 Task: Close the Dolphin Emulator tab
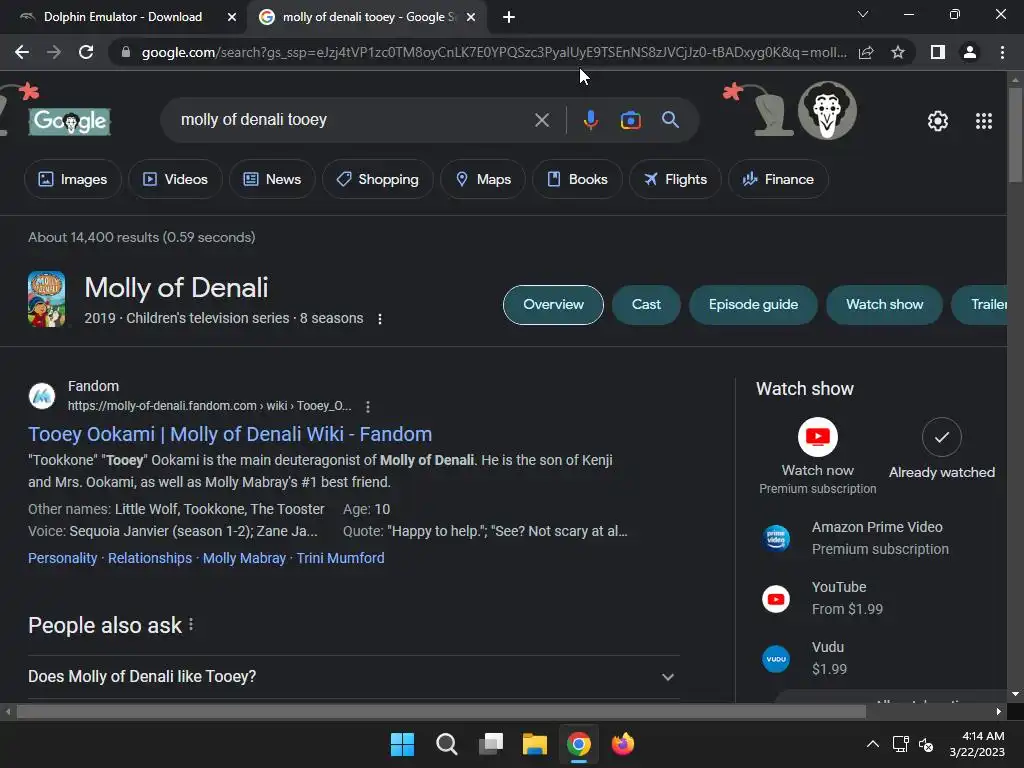(232, 17)
